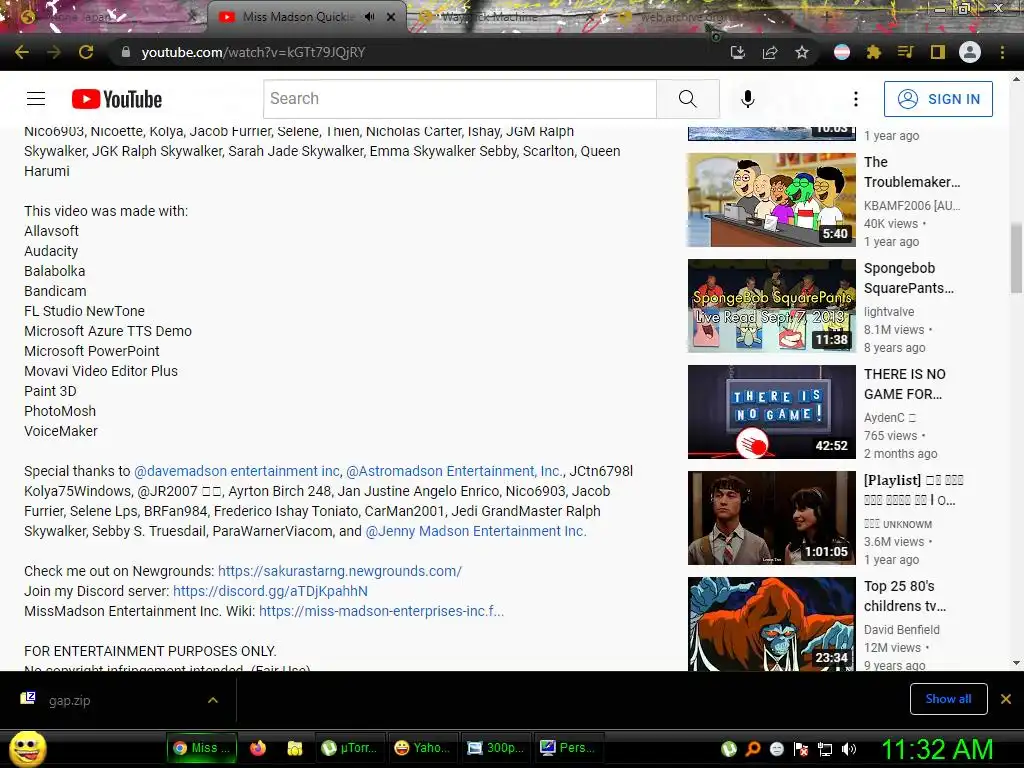Open the discord.gg/aTDjKpahhN invite link
This screenshot has width=1024, height=768.
pos(270,591)
